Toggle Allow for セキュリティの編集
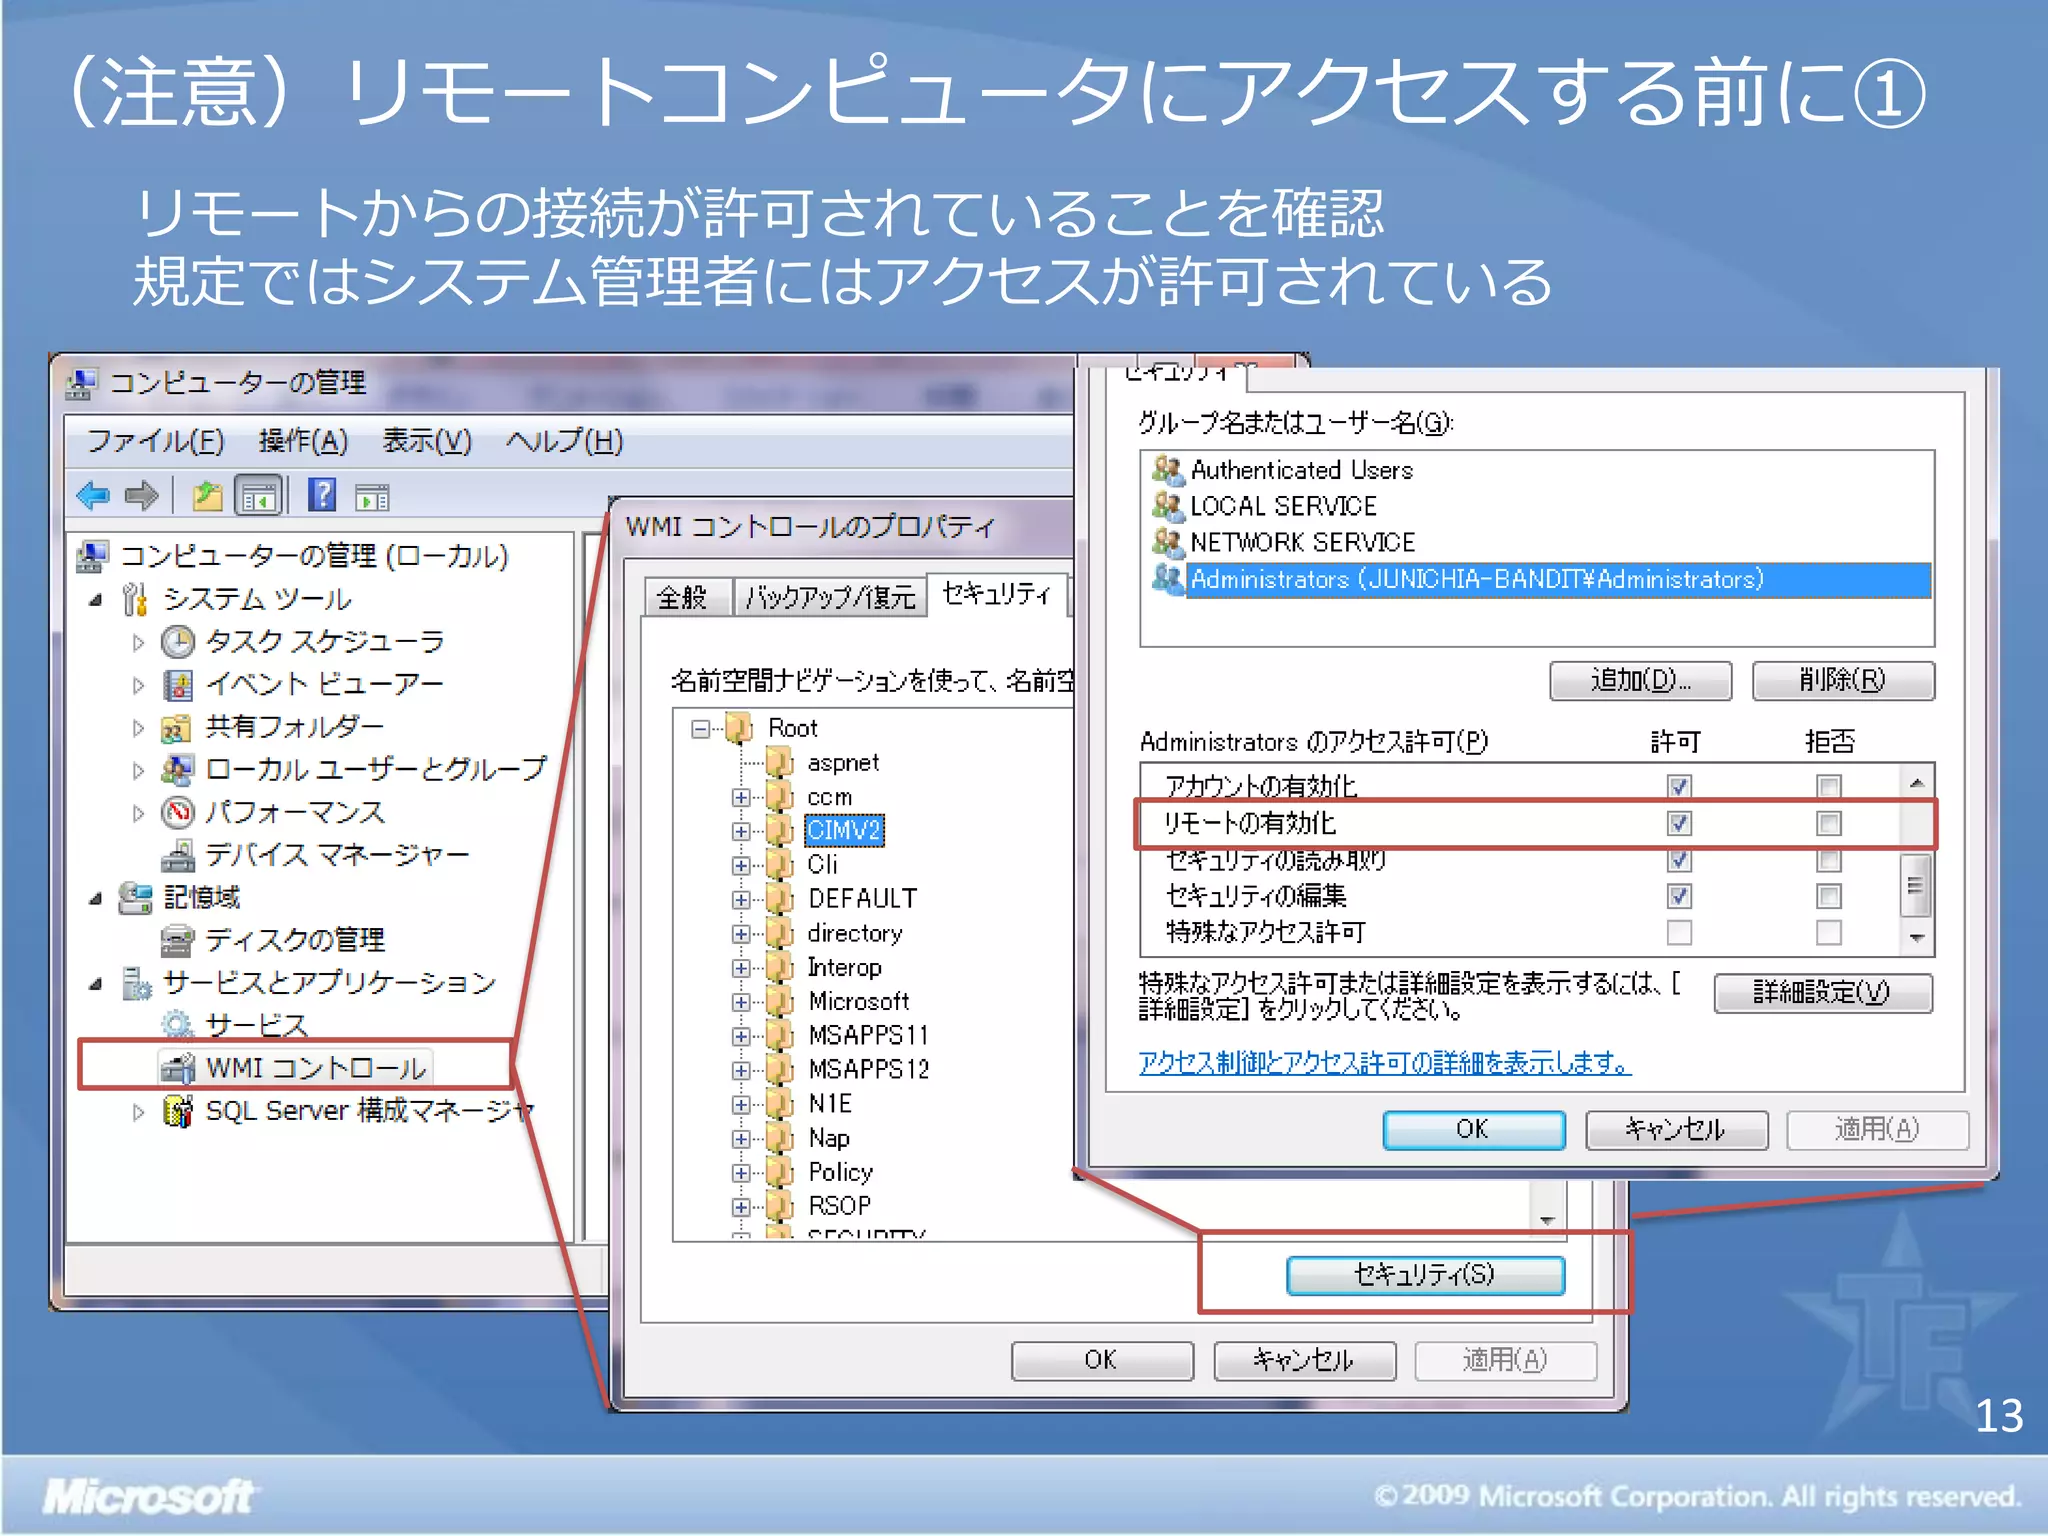The width and height of the screenshot is (2048, 1536). click(1679, 896)
